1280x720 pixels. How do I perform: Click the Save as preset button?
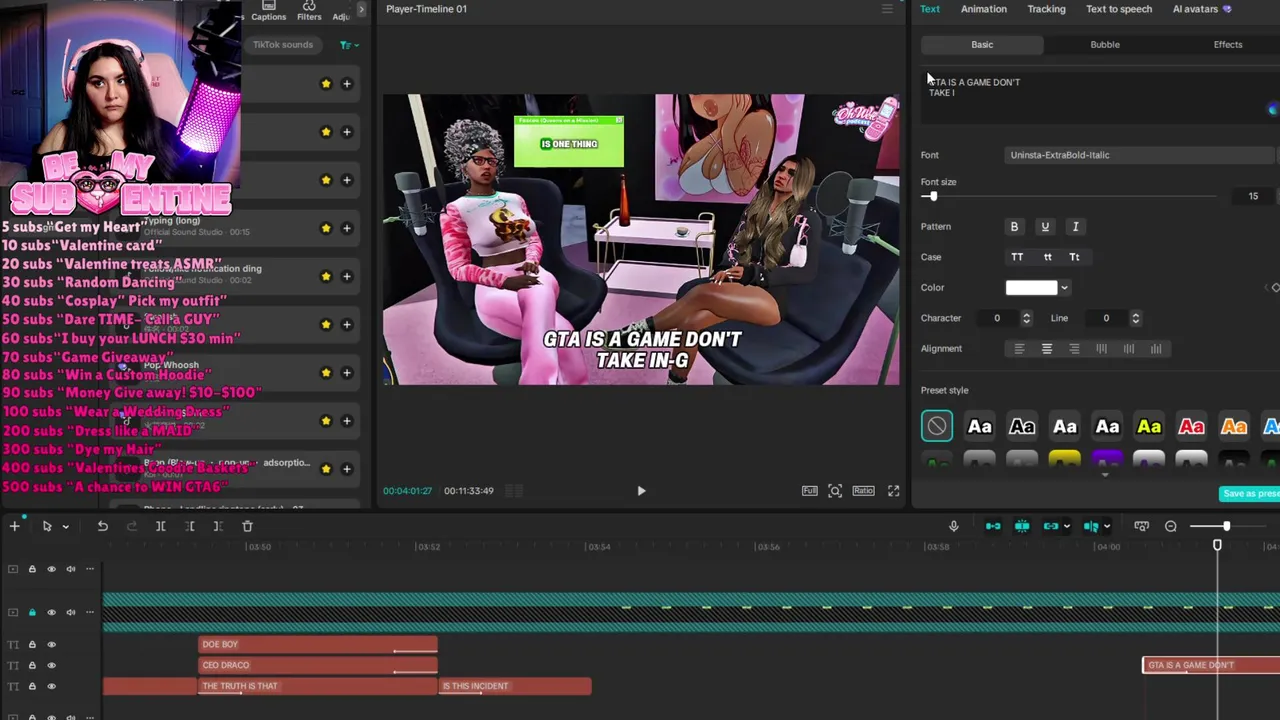coord(1250,494)
